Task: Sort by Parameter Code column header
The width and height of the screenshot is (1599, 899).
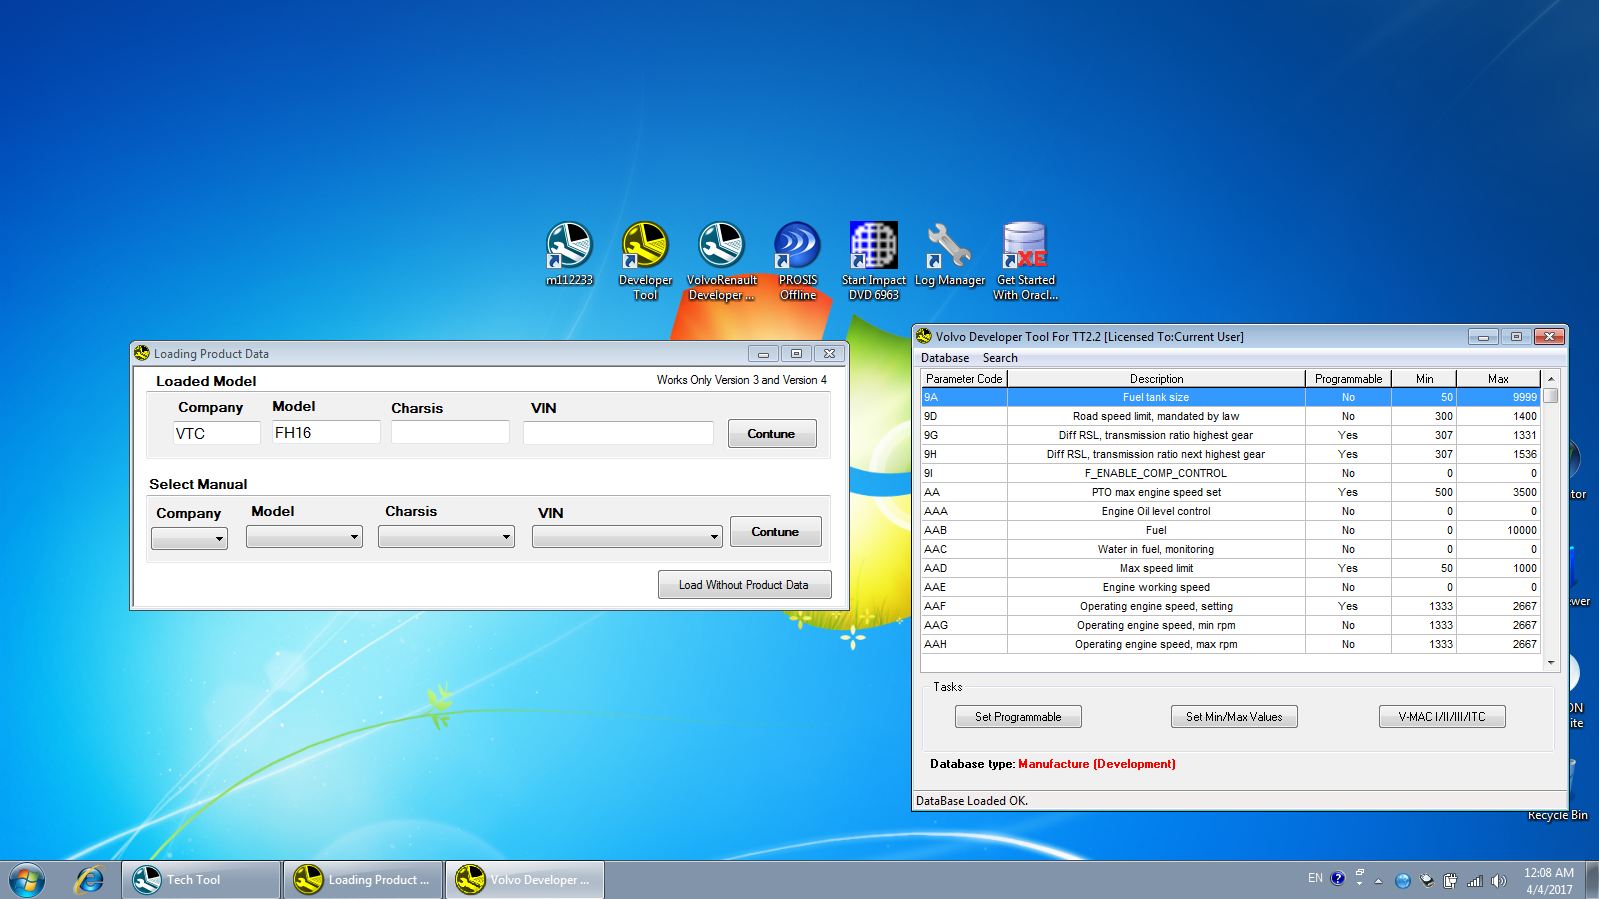Action: click(964, 379)
